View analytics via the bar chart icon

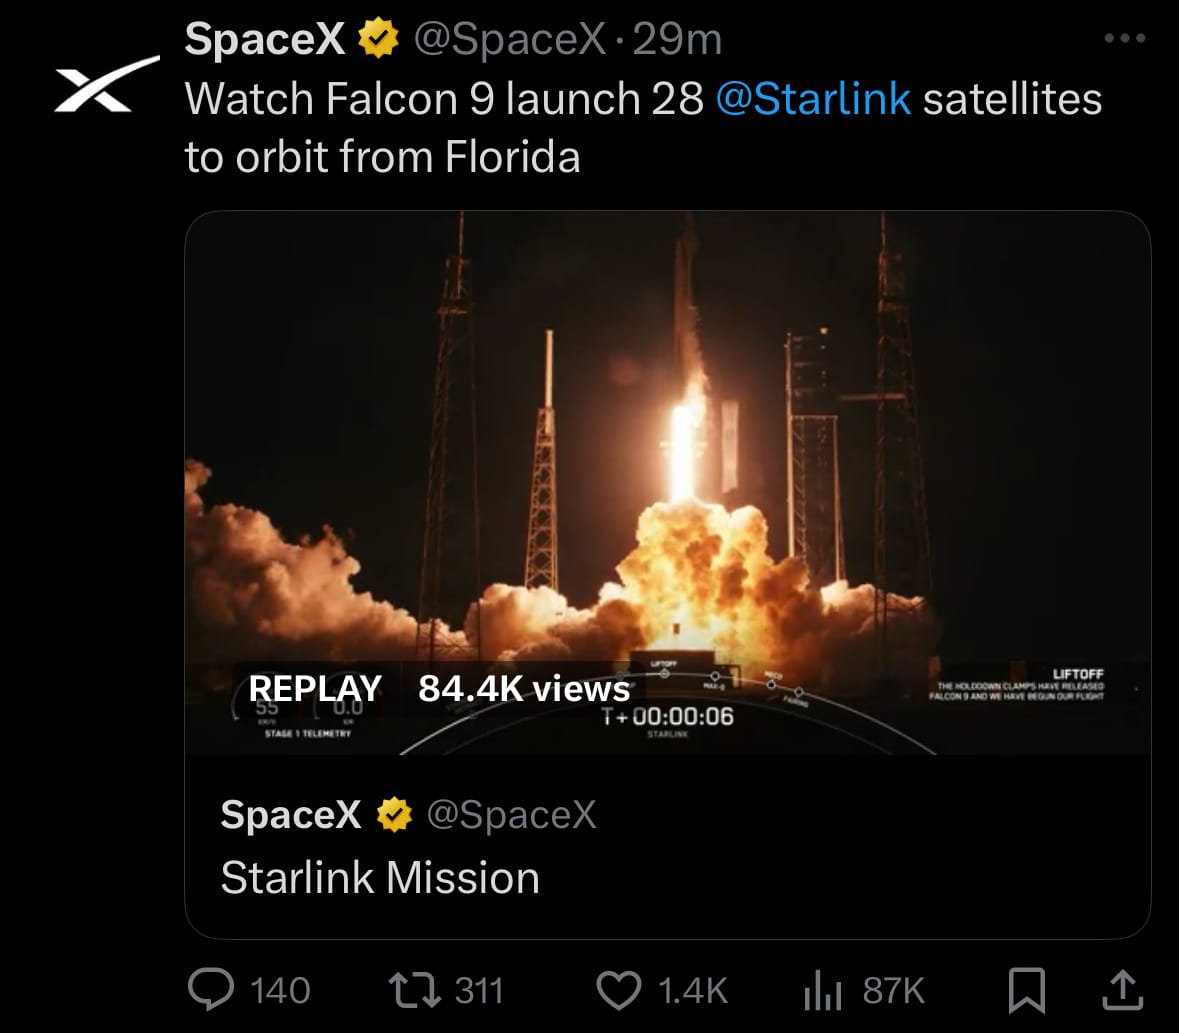click(823, 990)
